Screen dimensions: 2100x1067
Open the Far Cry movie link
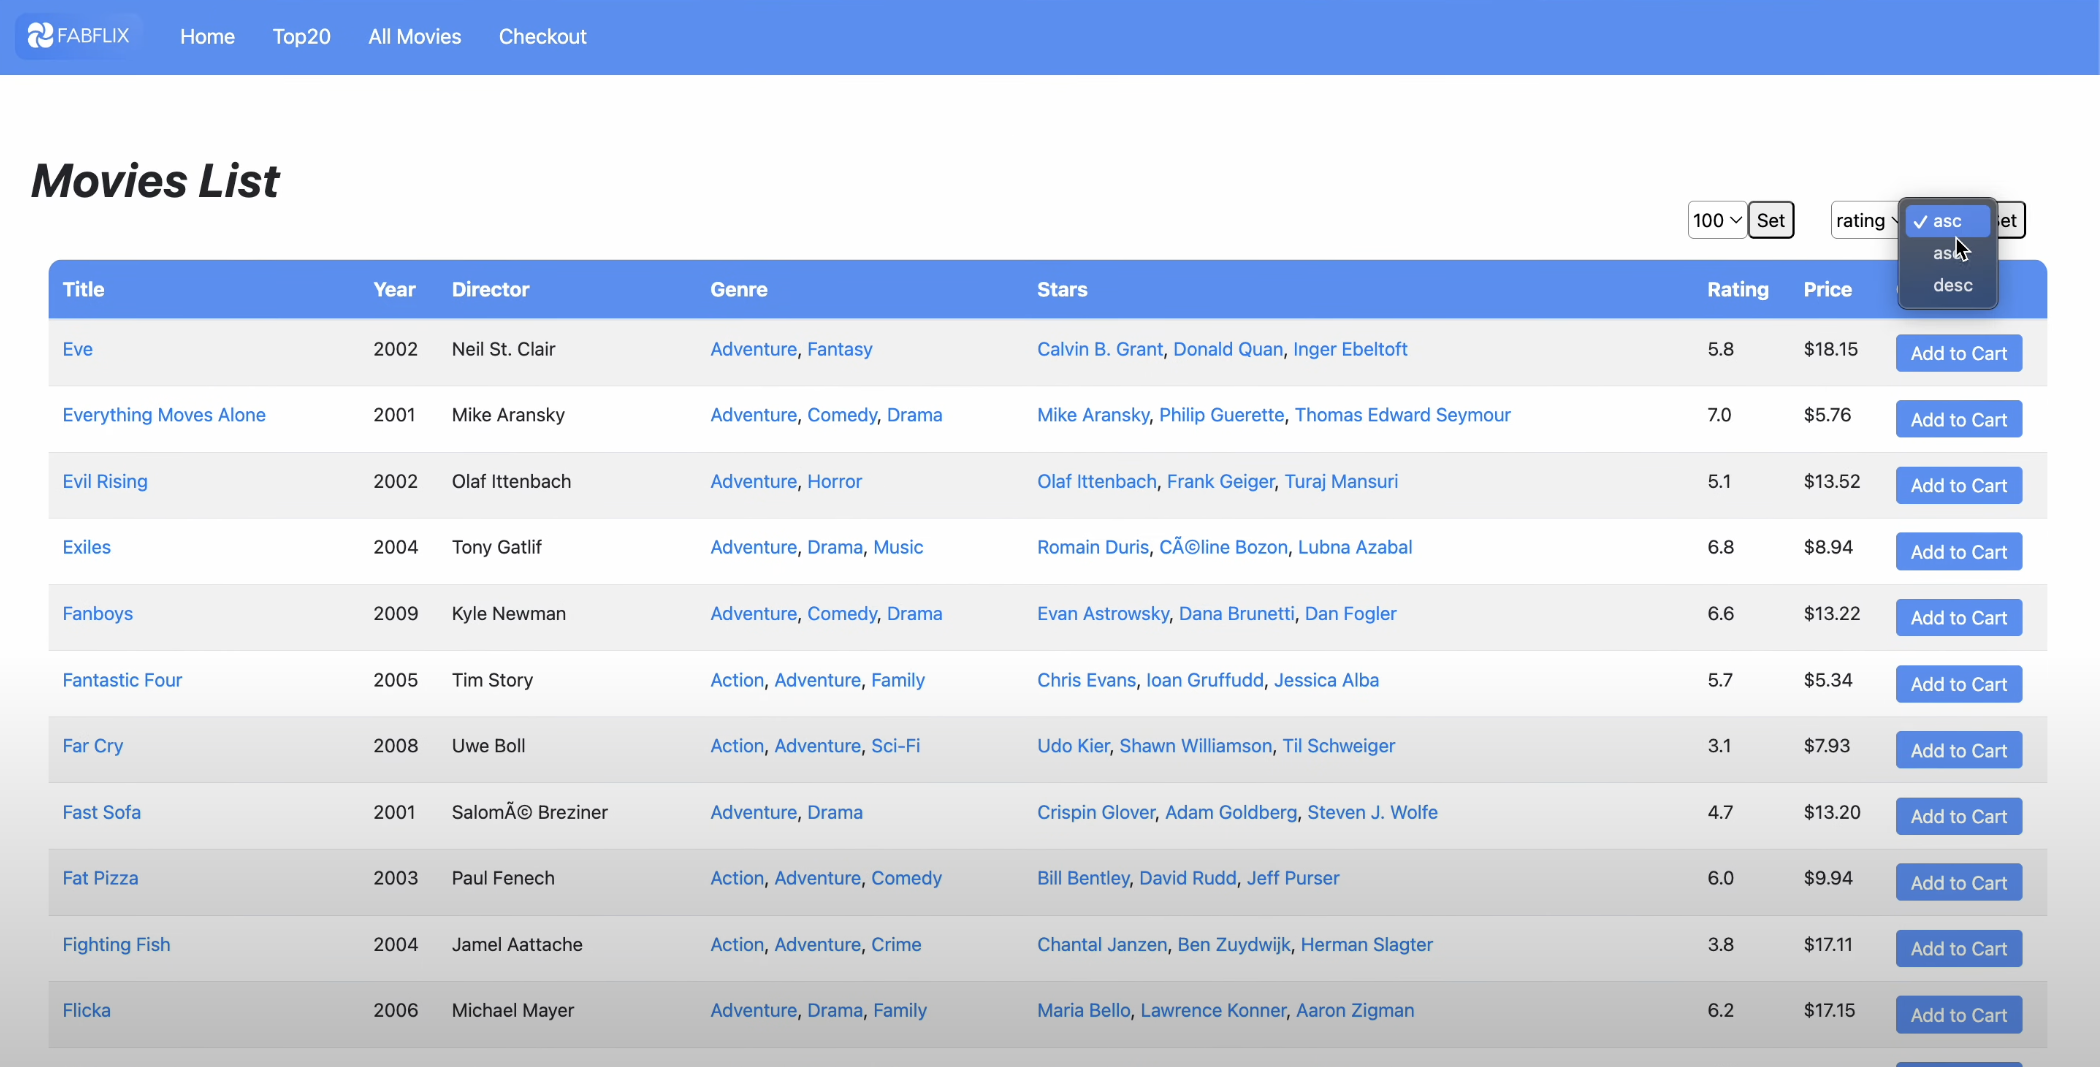pos(93,746)
